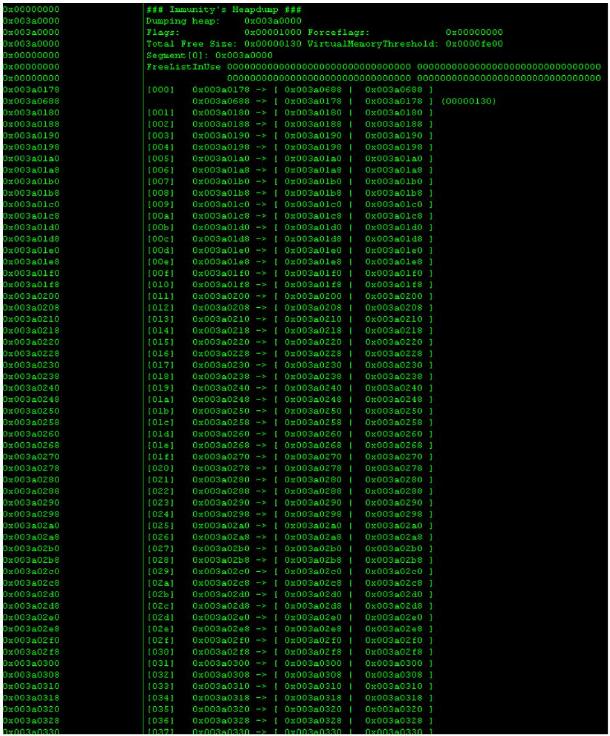
Task: Click free list entry [036] row
Action: [x=290, y=721]
